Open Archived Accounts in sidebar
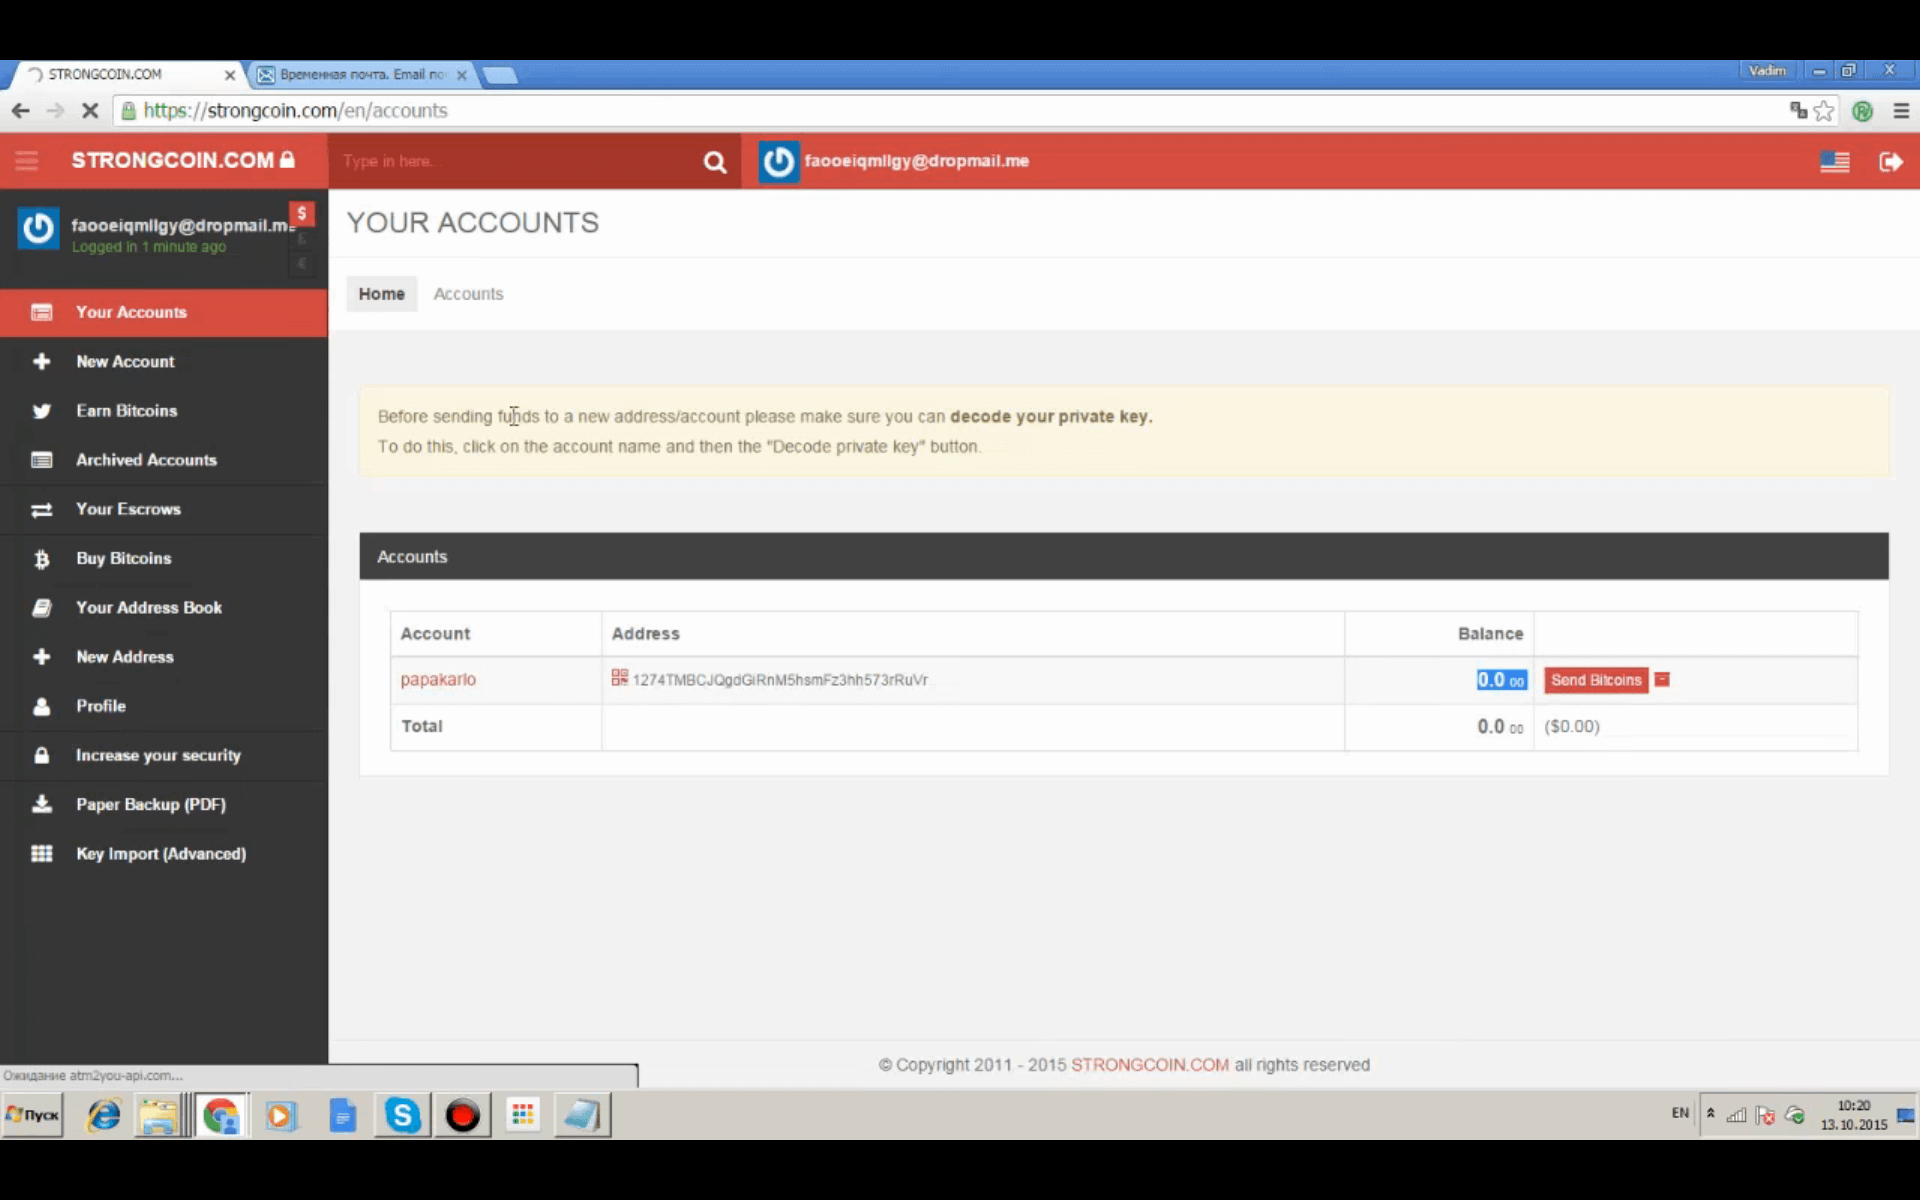Screen dimensions: 1920x1200 pyautogui.click(x=164, y=460)
